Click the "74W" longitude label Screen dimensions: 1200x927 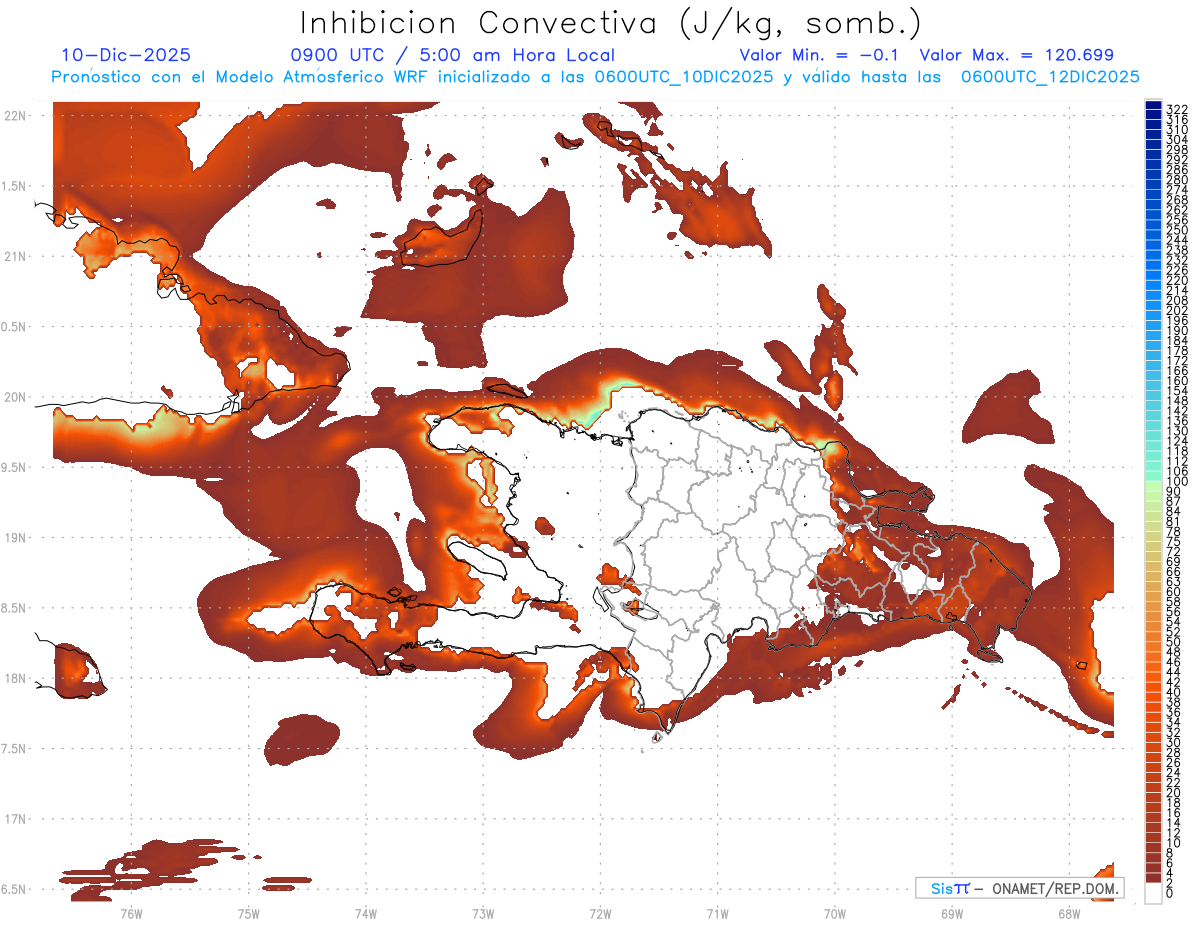pos(365,914)
